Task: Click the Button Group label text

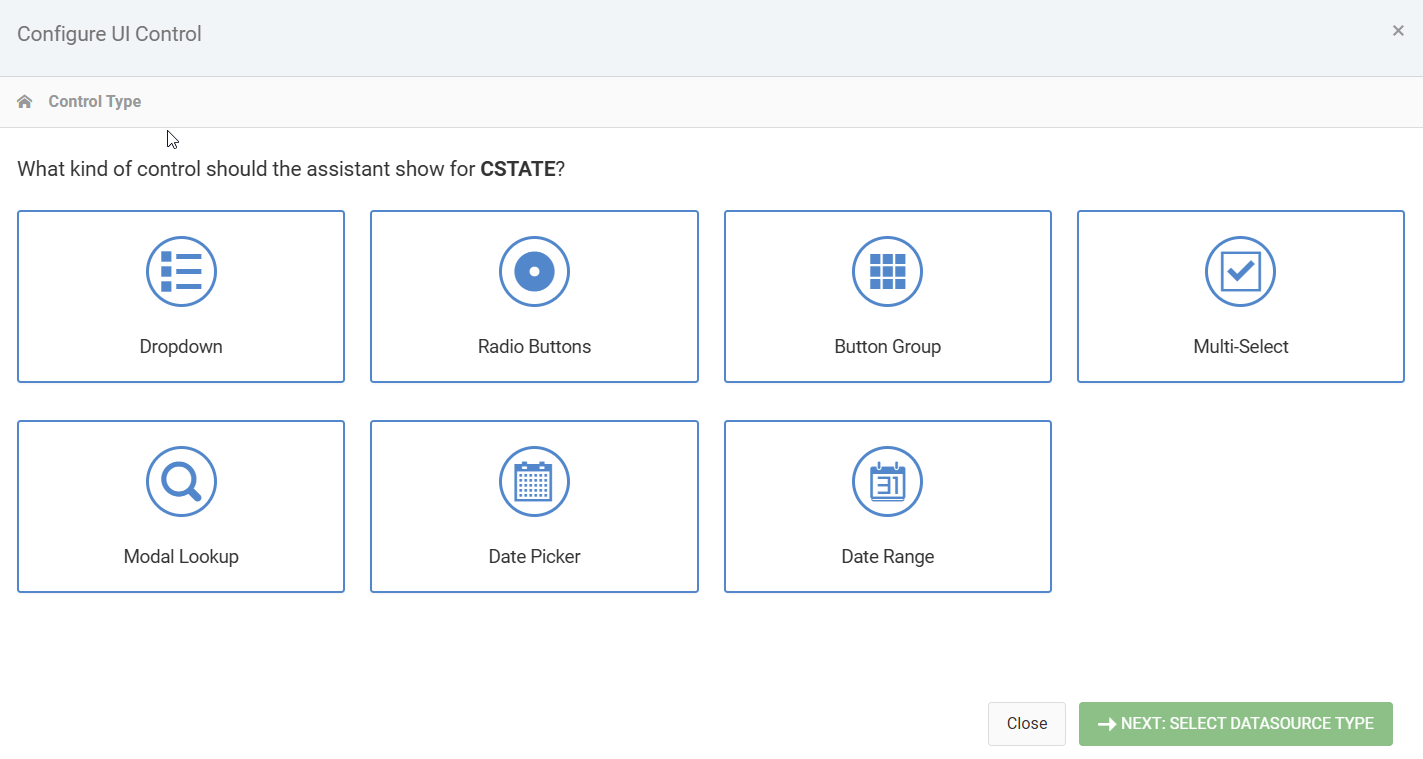Action: tap(887, 347)
